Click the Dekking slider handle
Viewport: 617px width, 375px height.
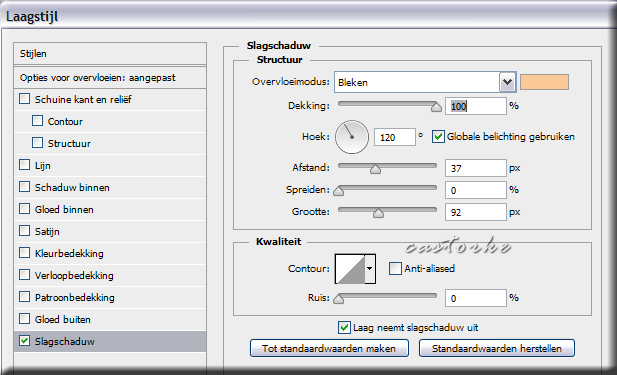tap(436, 107)
